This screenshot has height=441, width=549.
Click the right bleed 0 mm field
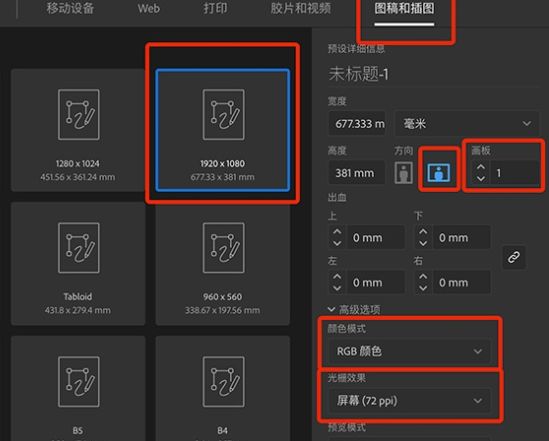pos(462,282)
